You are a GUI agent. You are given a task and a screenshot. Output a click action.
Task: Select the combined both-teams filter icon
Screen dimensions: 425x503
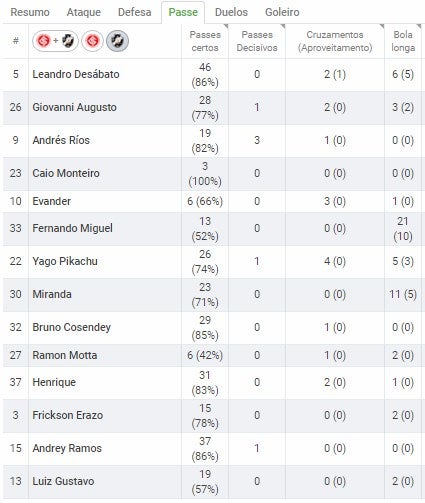[x=55, y=41]
